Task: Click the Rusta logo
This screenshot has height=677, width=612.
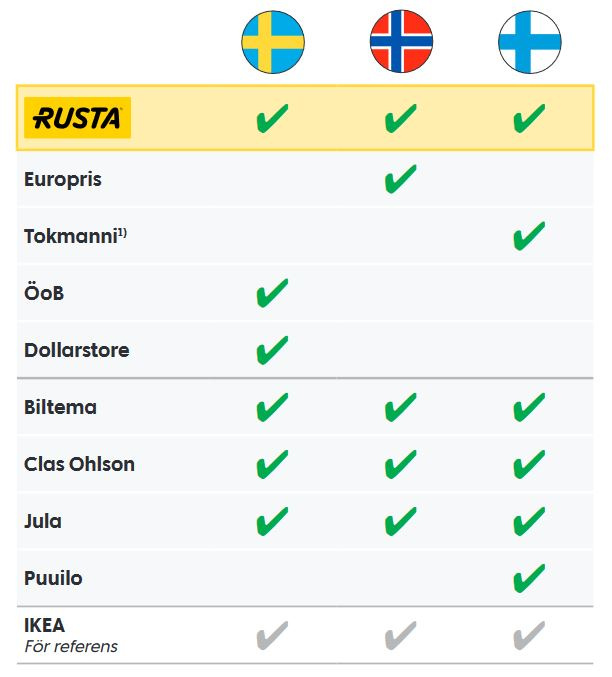Action: [77, 118]
